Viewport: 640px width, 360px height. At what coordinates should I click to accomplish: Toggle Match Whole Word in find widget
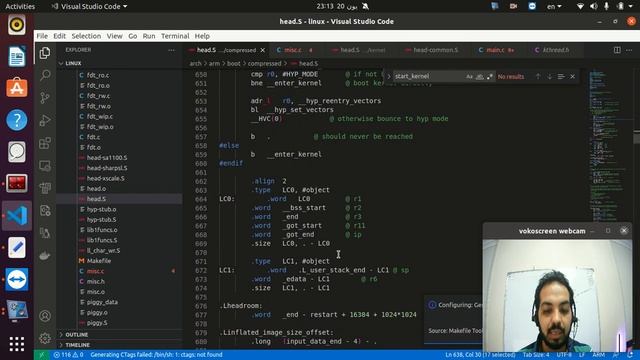coord(480,76)
